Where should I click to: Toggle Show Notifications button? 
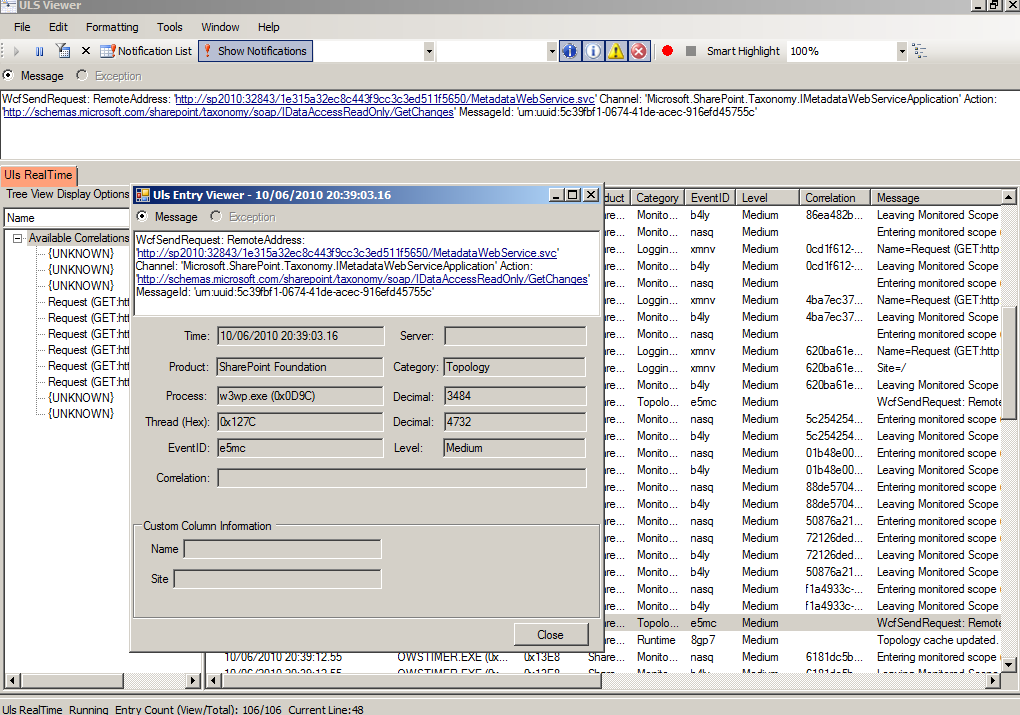255,51
